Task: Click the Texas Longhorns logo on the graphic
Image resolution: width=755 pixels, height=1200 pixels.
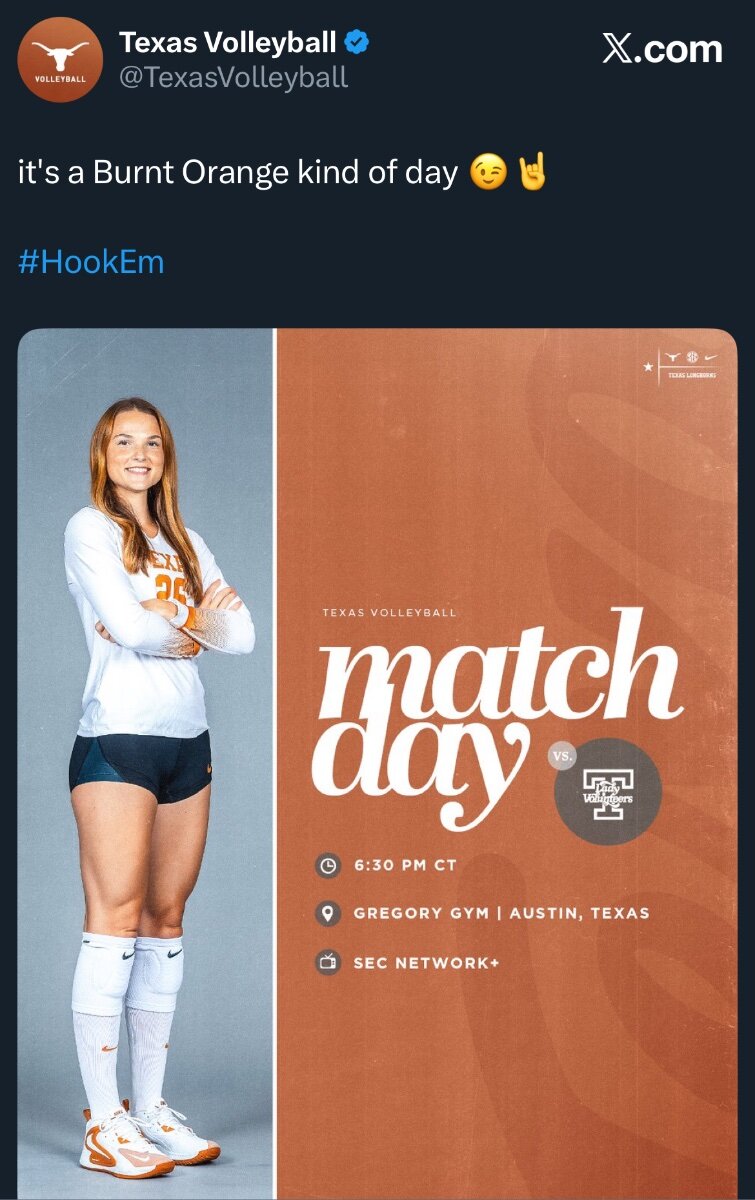Action: click(x=686, y=362)
